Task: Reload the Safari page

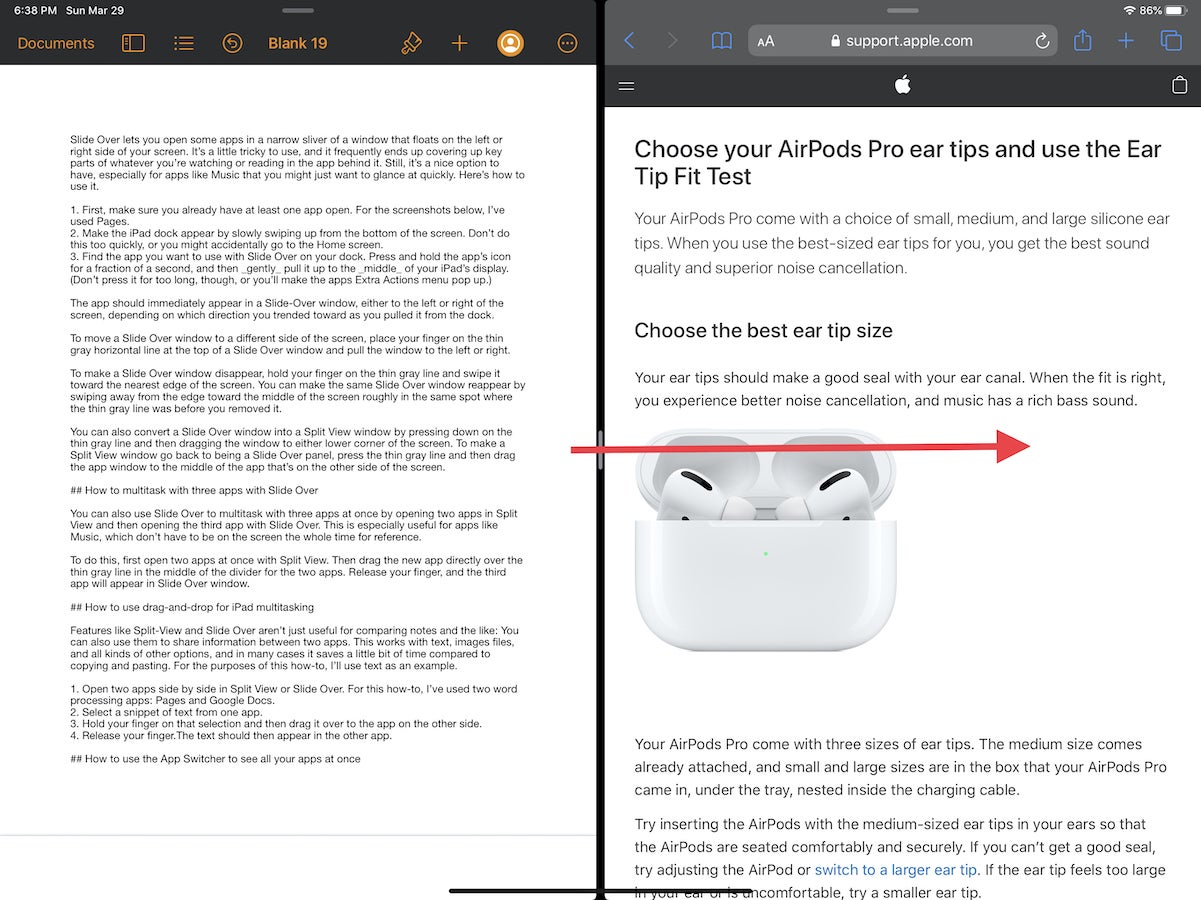Action: coord(1042,41)
